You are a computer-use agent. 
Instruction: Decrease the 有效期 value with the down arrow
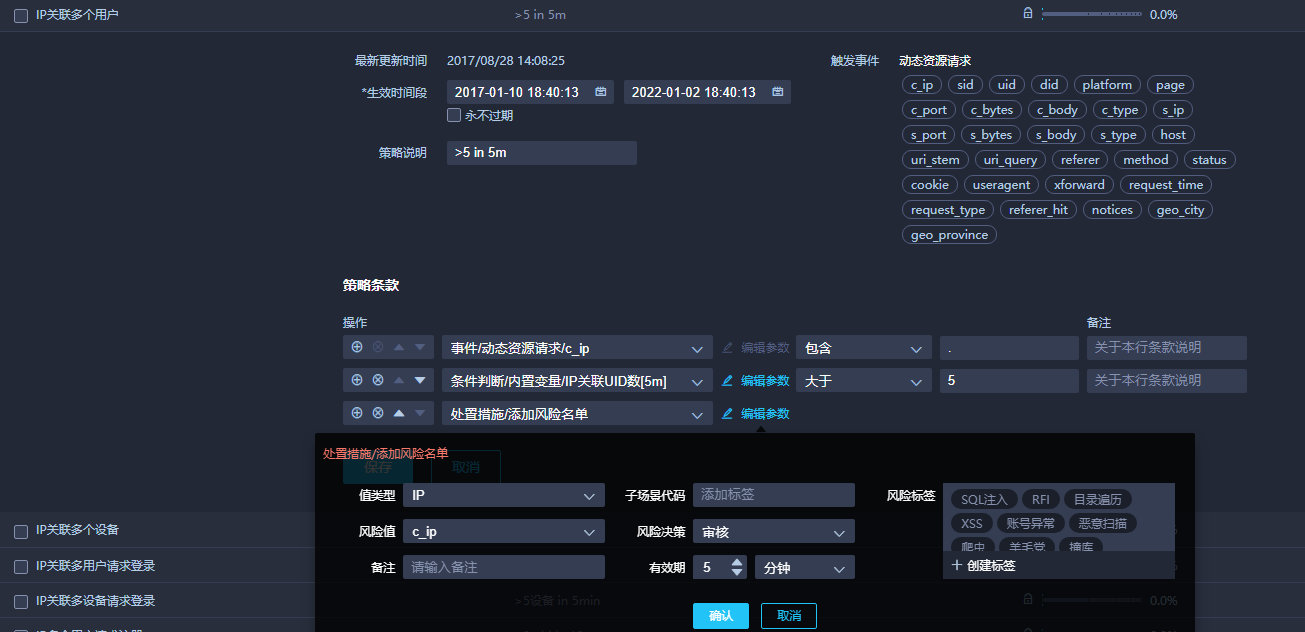[x=738, y=572]
